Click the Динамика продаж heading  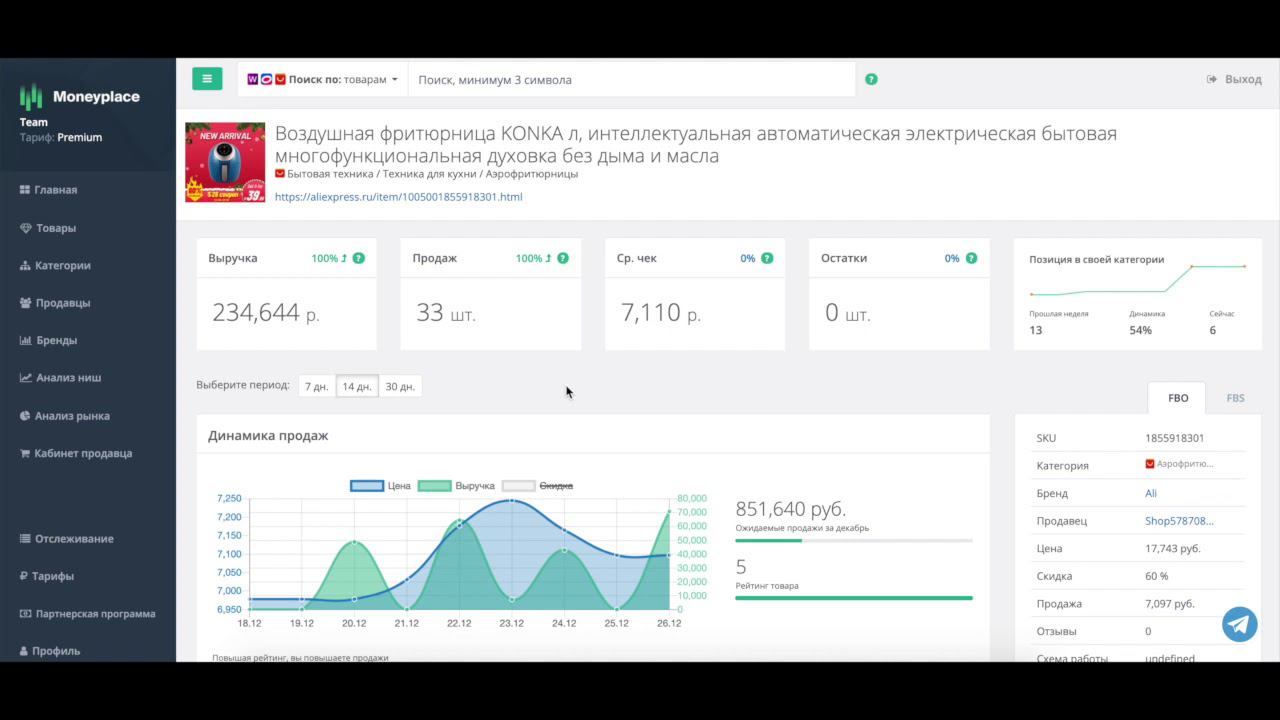tap(268, 436)
